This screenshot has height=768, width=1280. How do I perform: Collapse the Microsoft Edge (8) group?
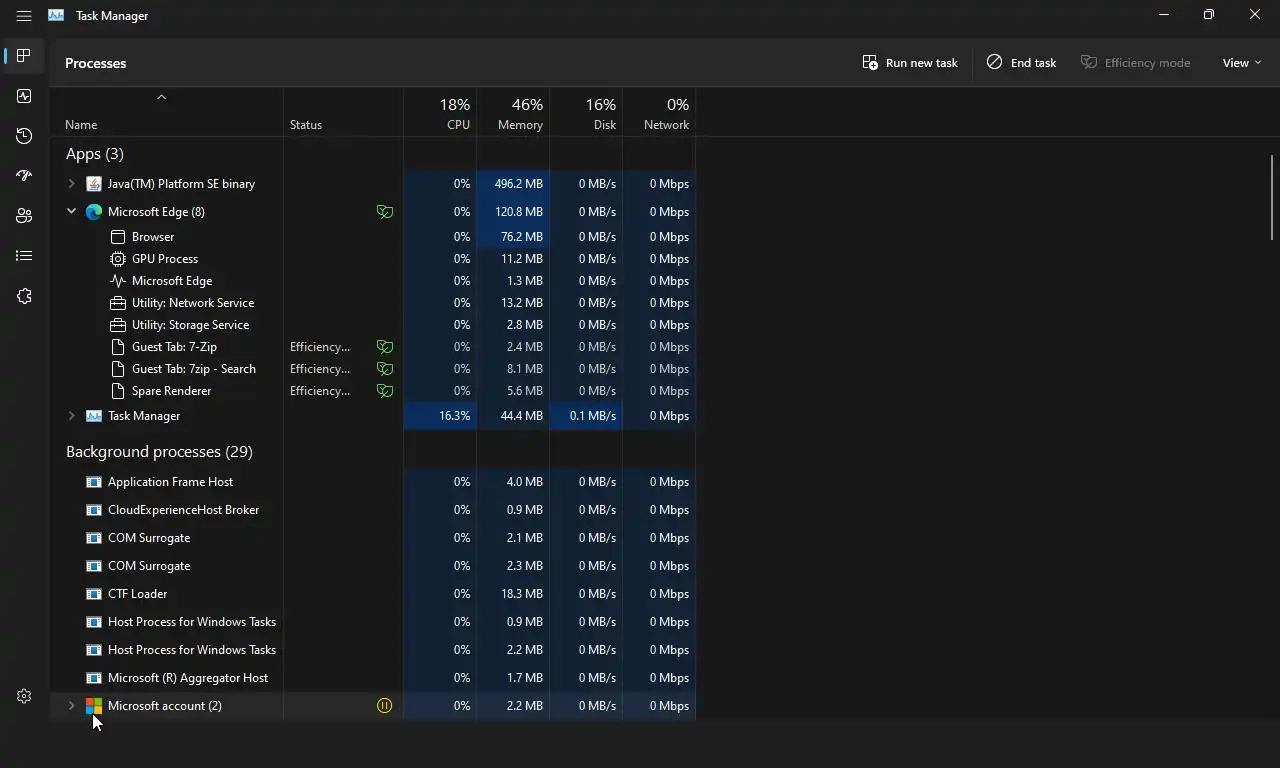(71, 212)
